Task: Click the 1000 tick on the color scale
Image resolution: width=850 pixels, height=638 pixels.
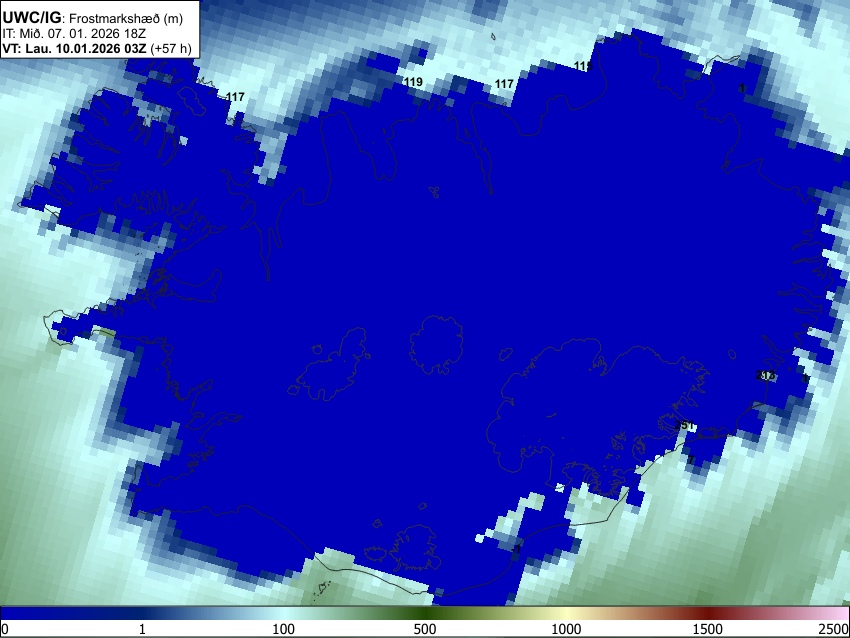Action: click(x=566, y=629)
